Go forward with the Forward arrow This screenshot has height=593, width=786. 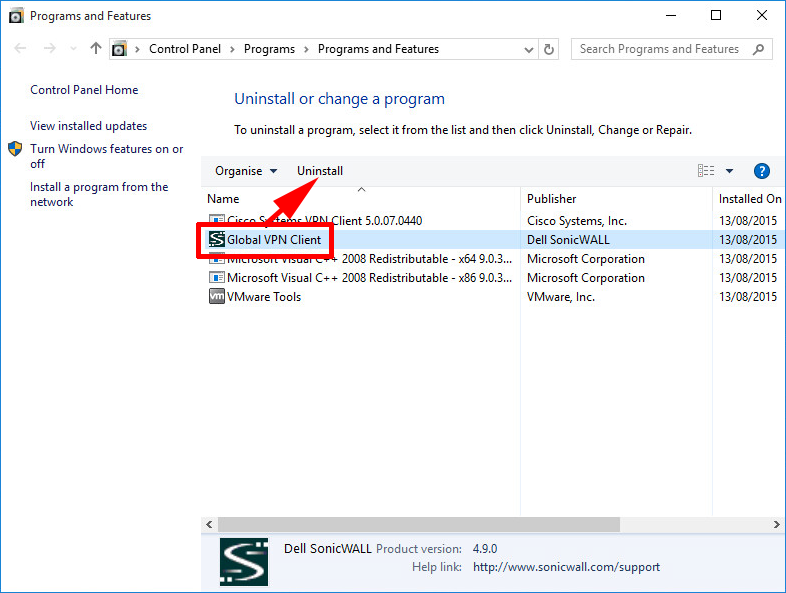(50, 49)
